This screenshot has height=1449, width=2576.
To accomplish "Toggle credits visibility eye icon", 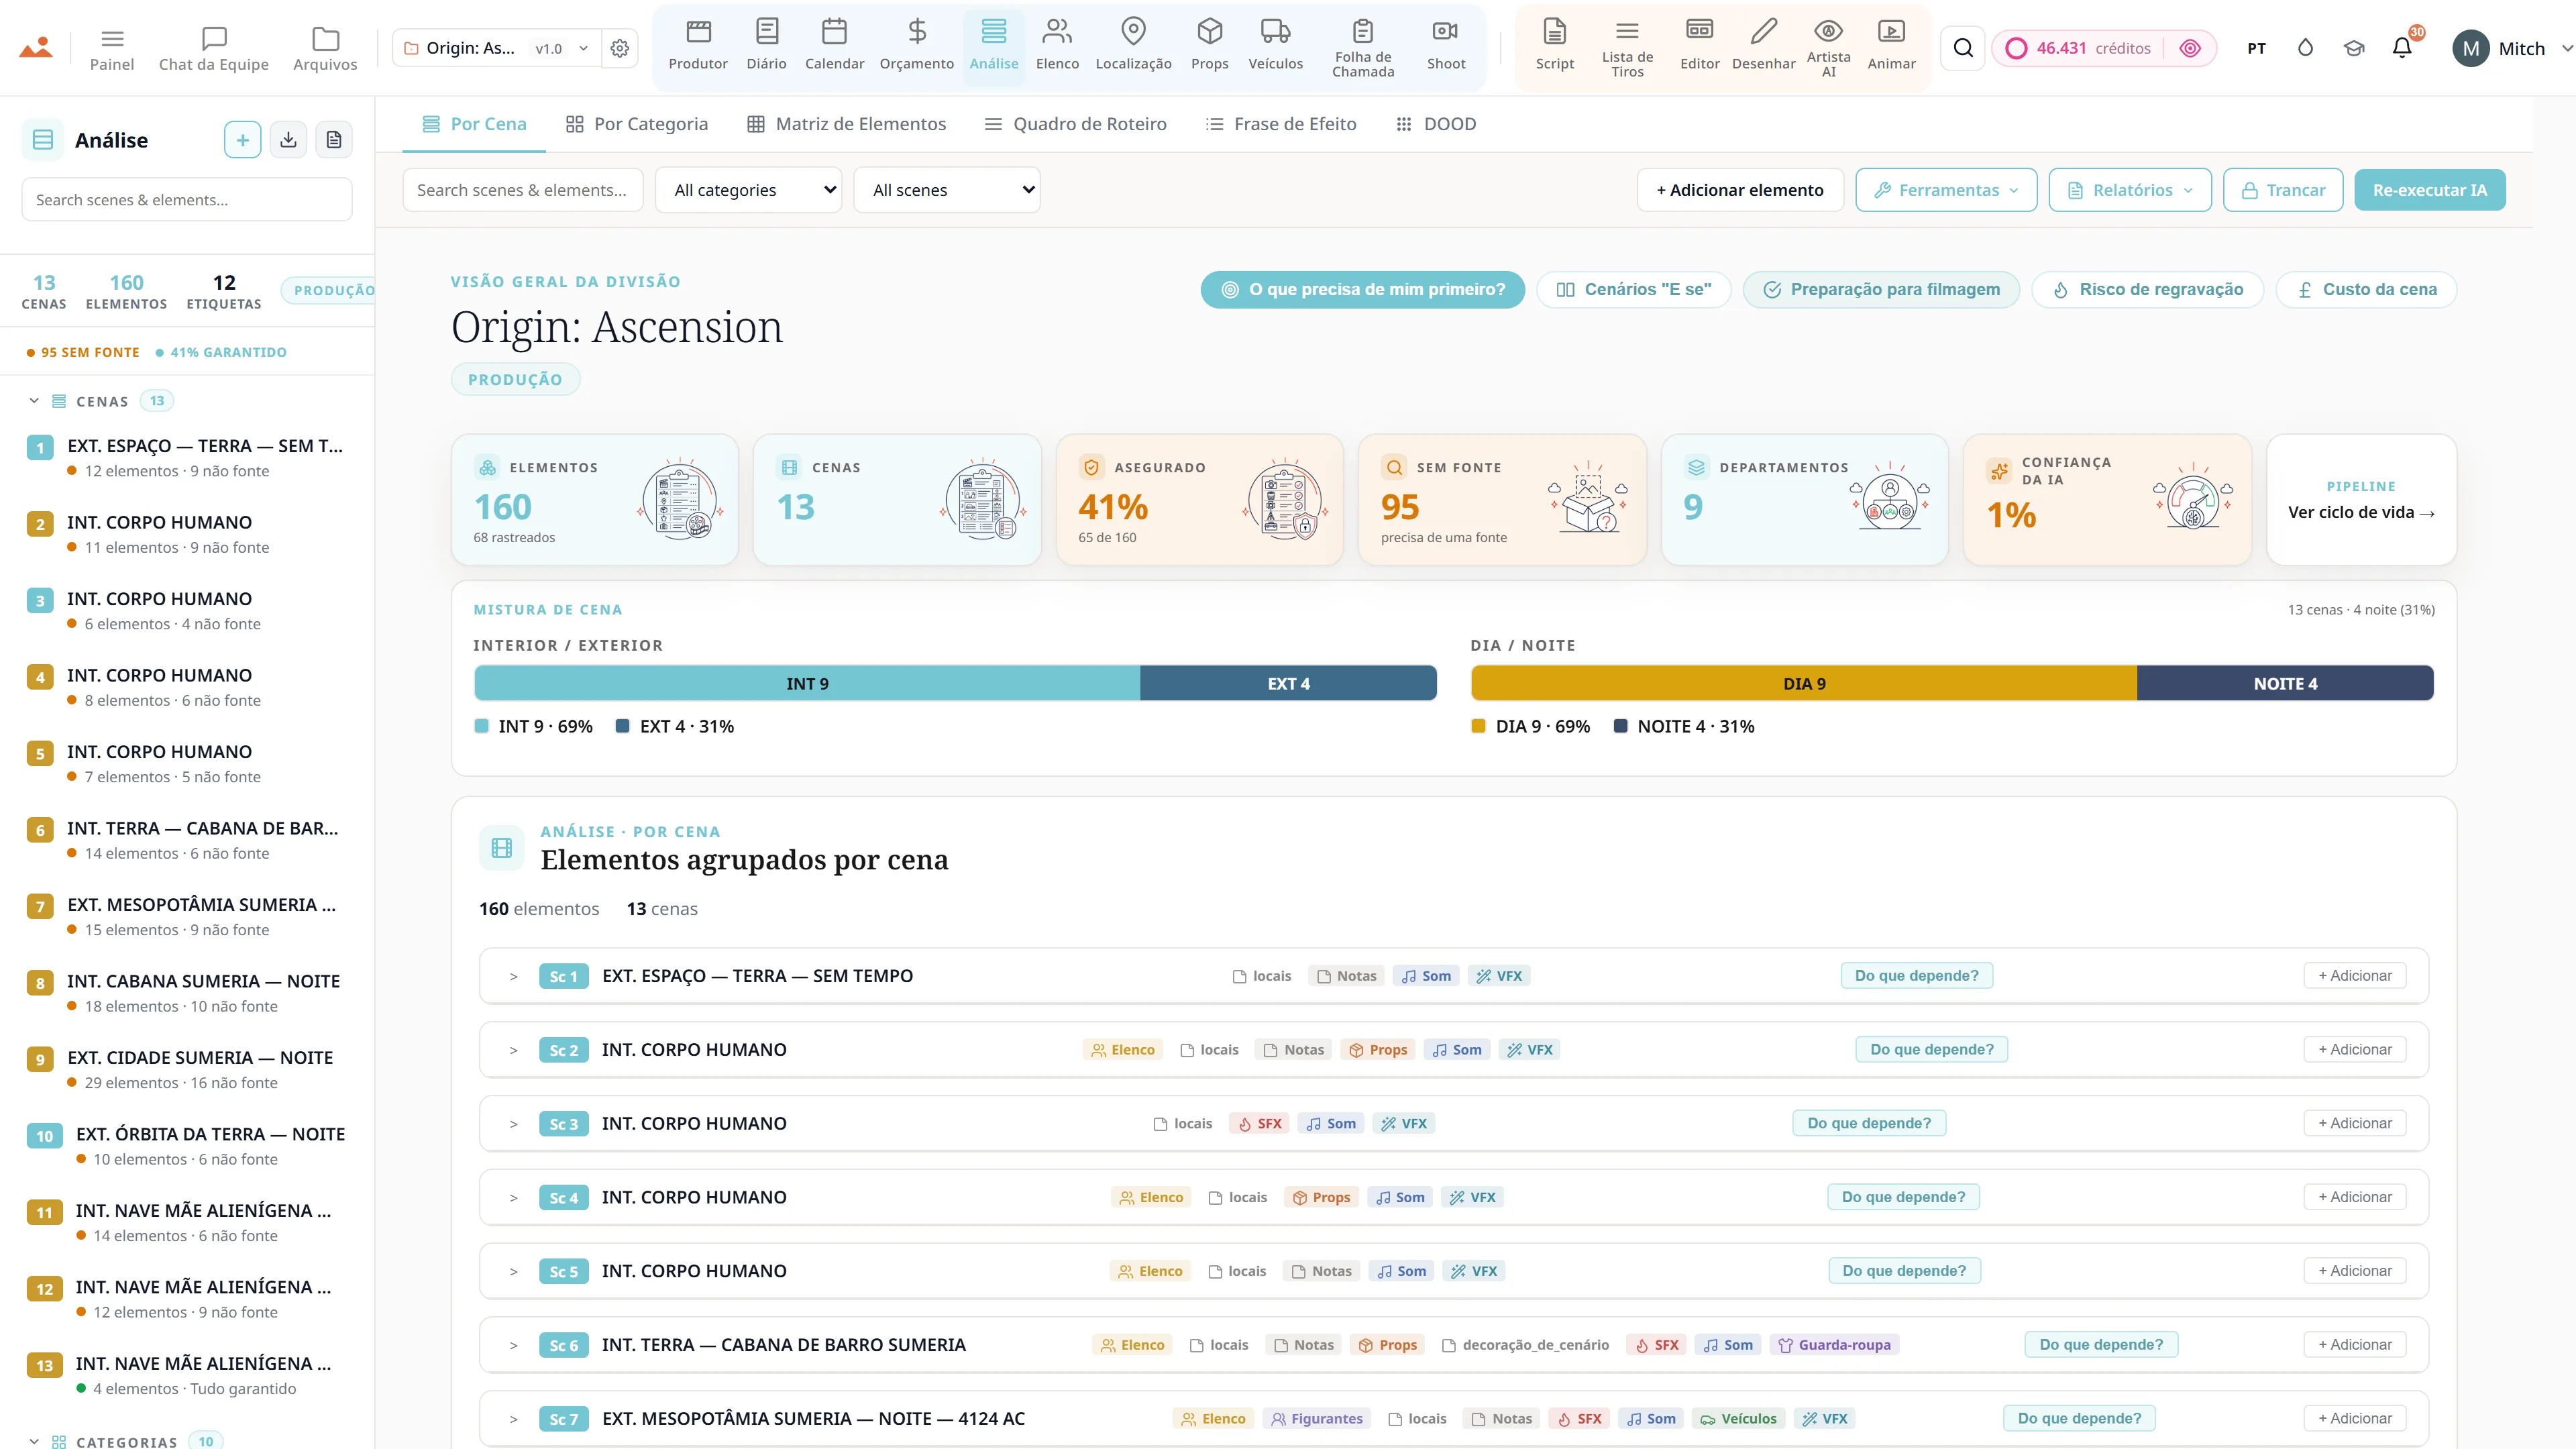I will click(x=2190, y=48).
